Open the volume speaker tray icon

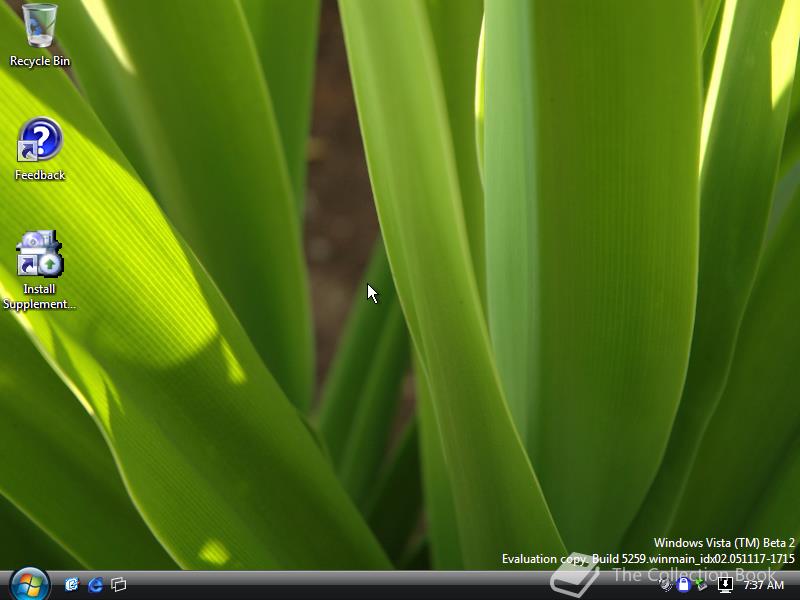tap(666, 585)
